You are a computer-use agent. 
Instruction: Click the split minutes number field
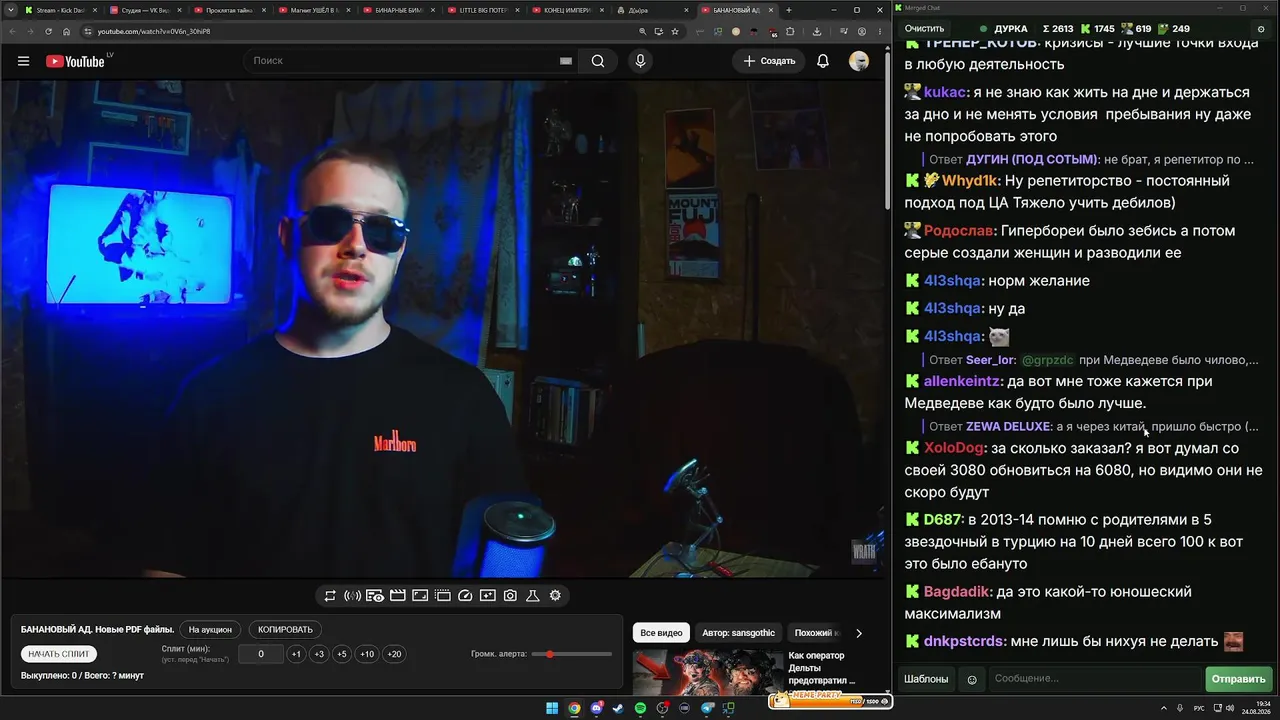261,654
